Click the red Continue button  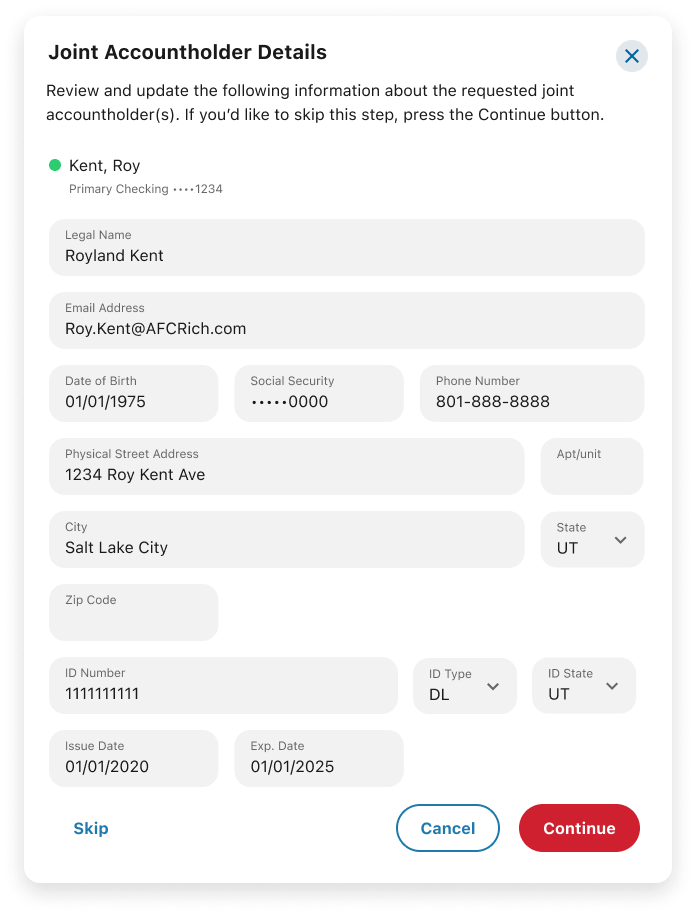coord(579,828)
